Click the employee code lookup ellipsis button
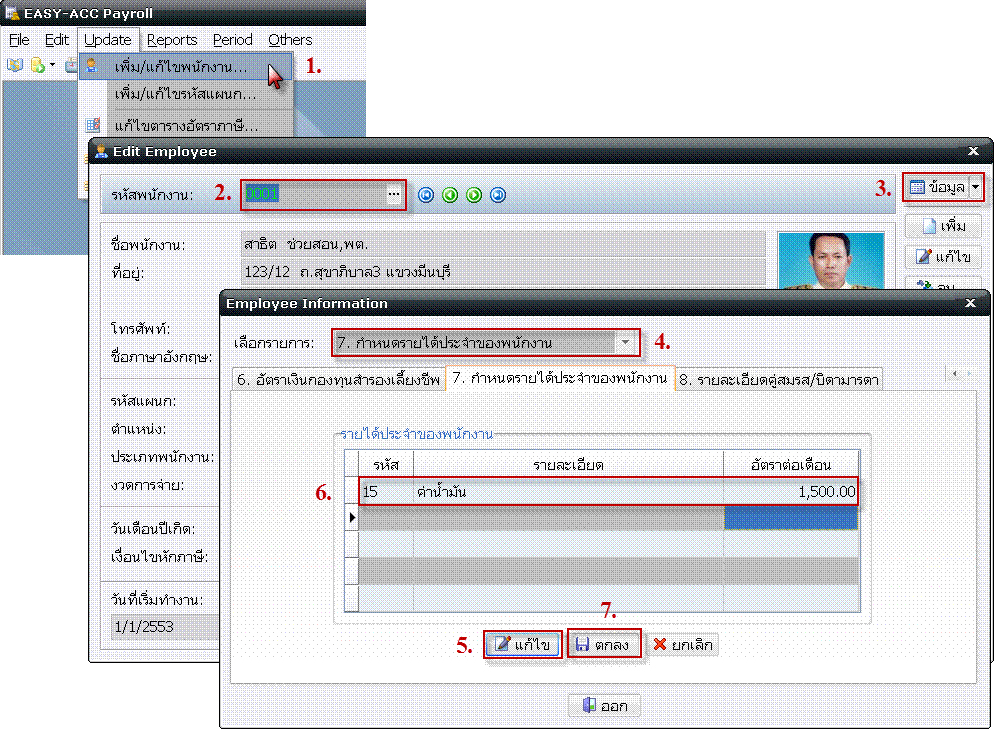 tap(394, 194)
